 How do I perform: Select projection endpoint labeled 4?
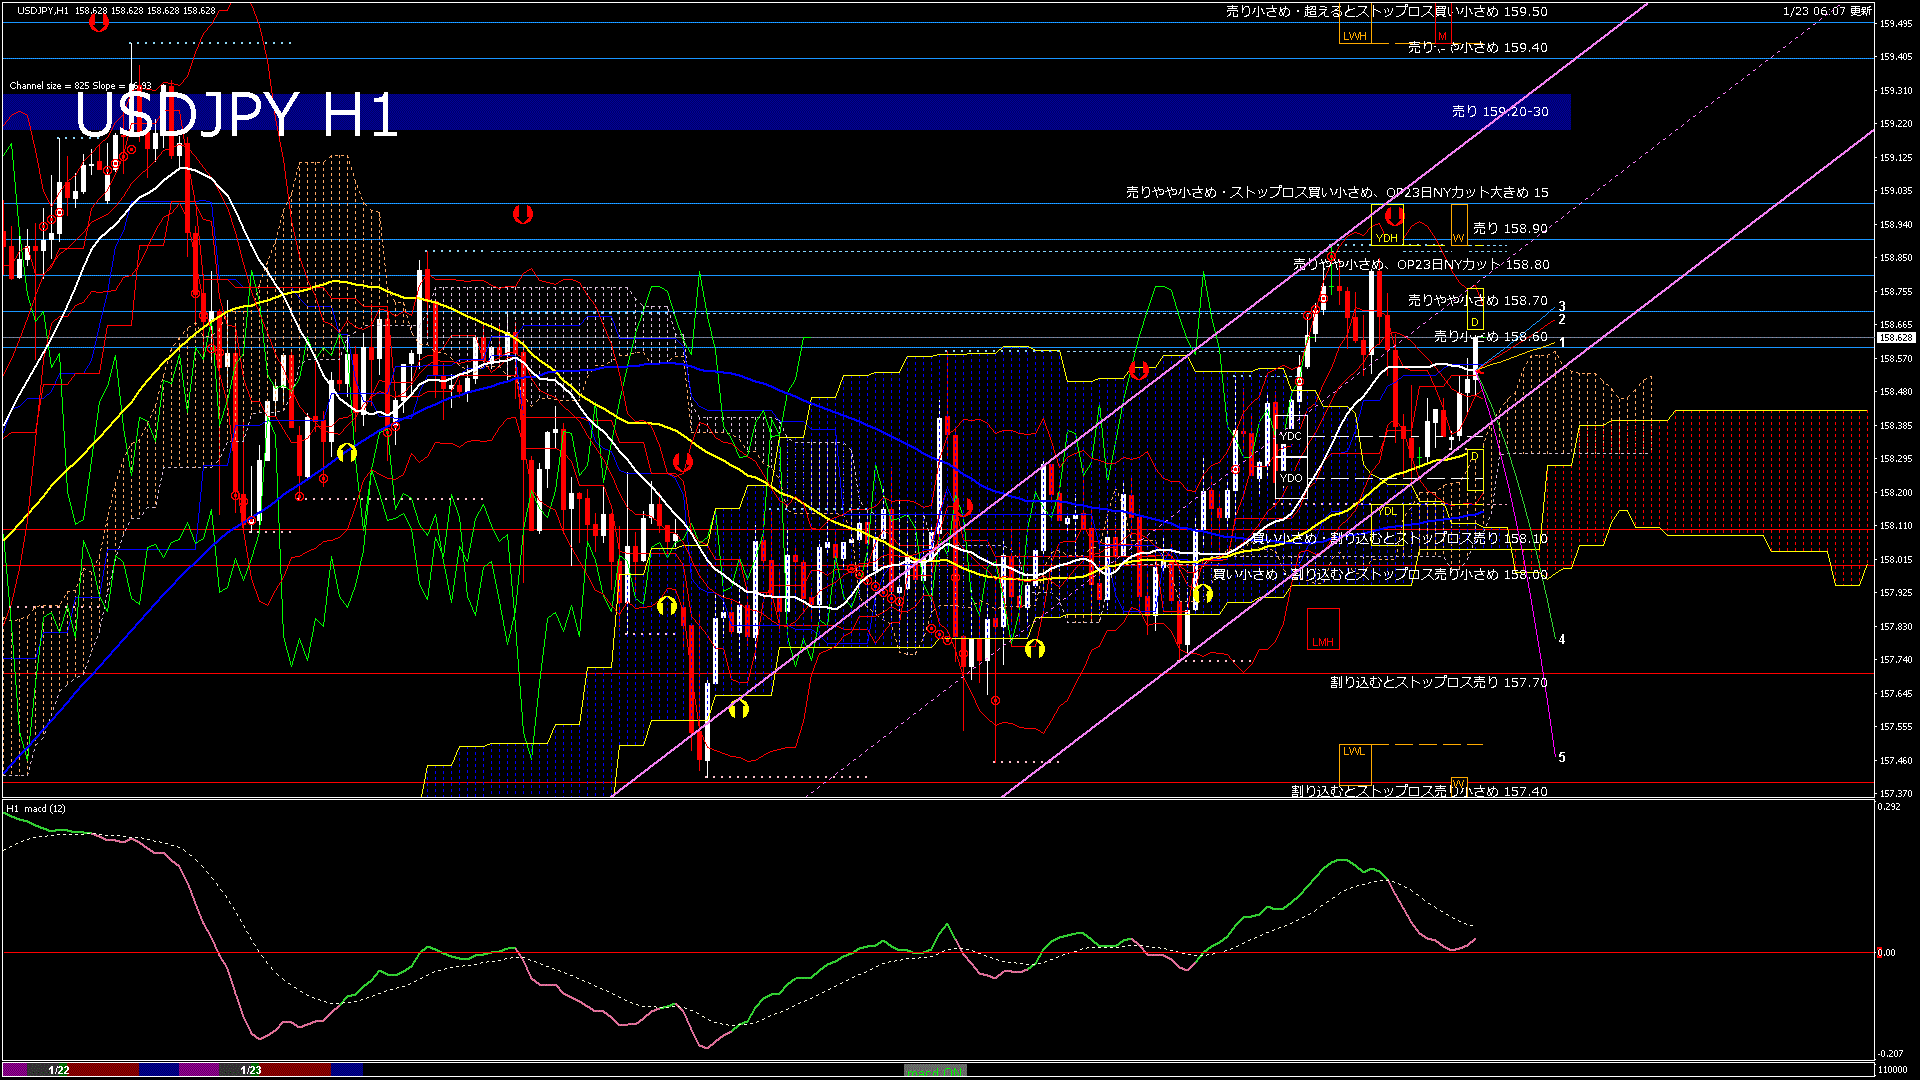pyautogui.click(x=1561, y=639)
